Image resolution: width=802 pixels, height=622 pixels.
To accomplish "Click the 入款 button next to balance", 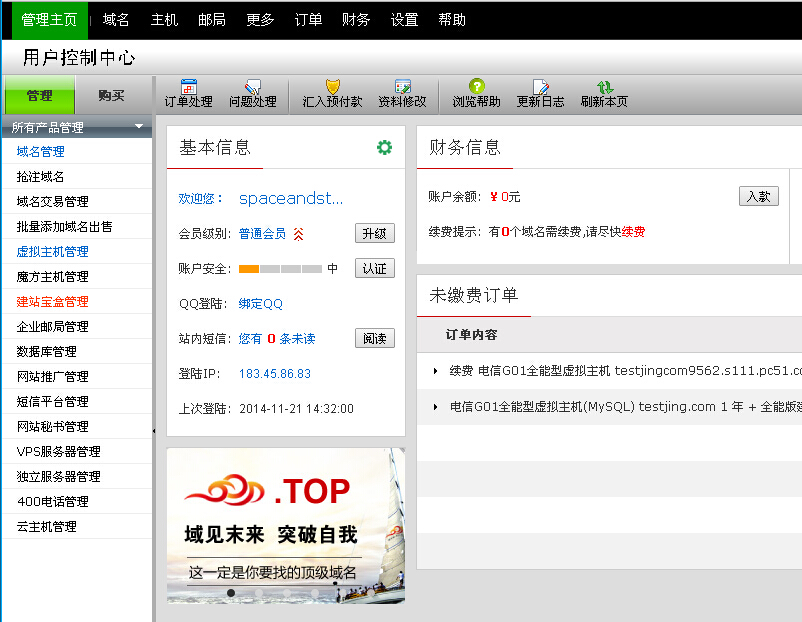I will tap(758, 197).
